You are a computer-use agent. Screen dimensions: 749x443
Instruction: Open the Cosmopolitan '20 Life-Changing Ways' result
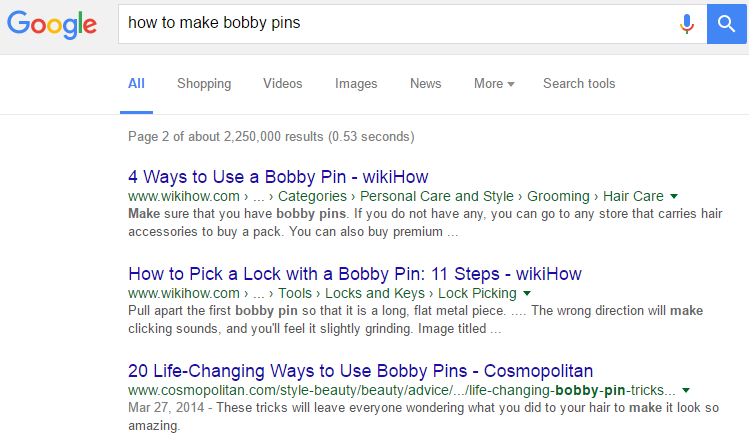[361, 370]
